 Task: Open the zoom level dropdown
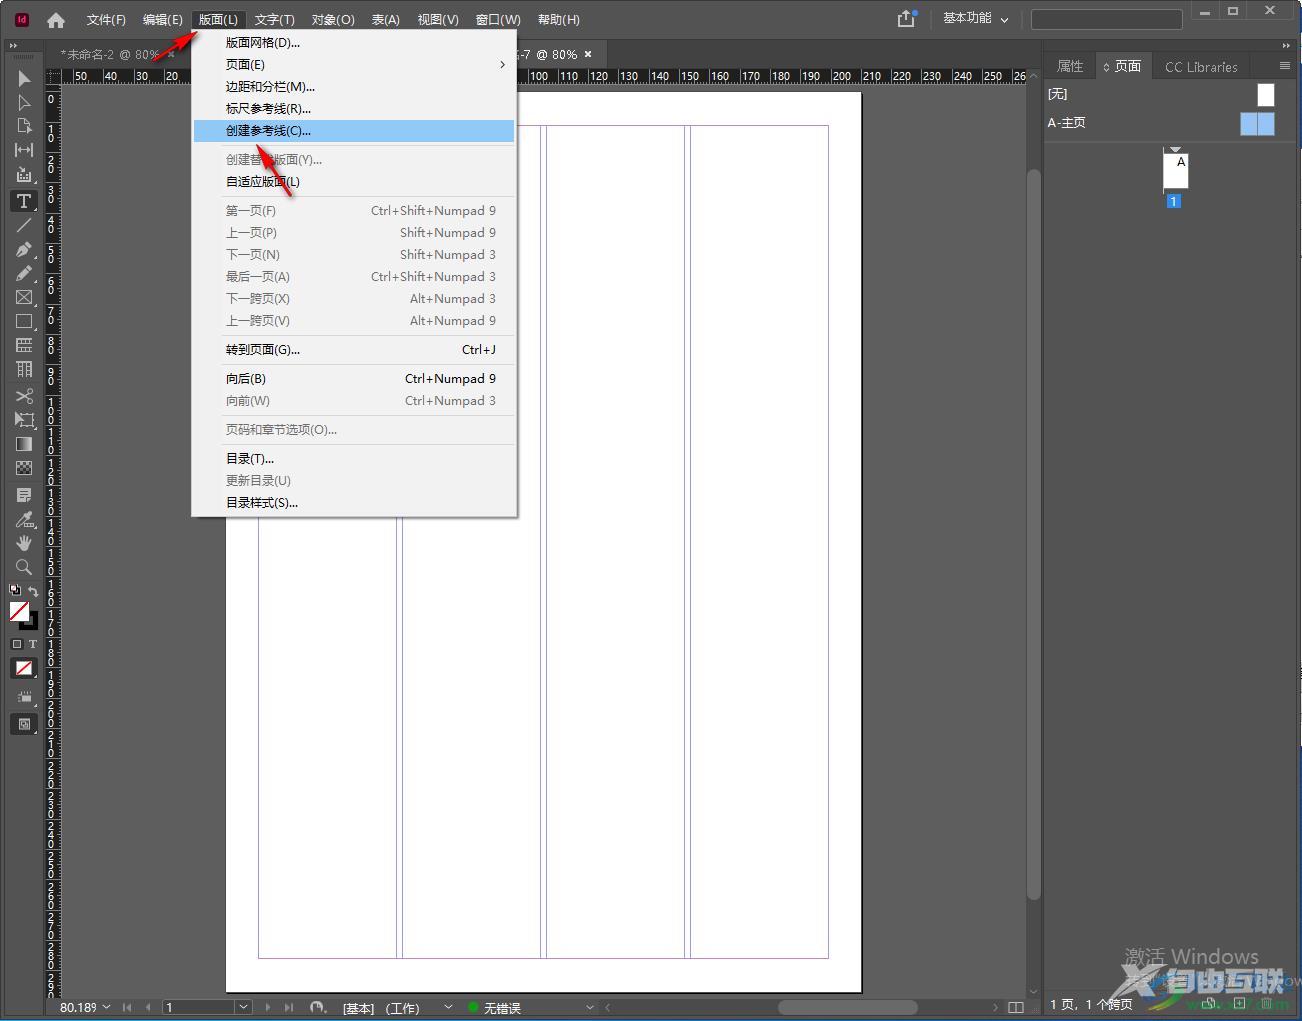(x=106, y=1007)
